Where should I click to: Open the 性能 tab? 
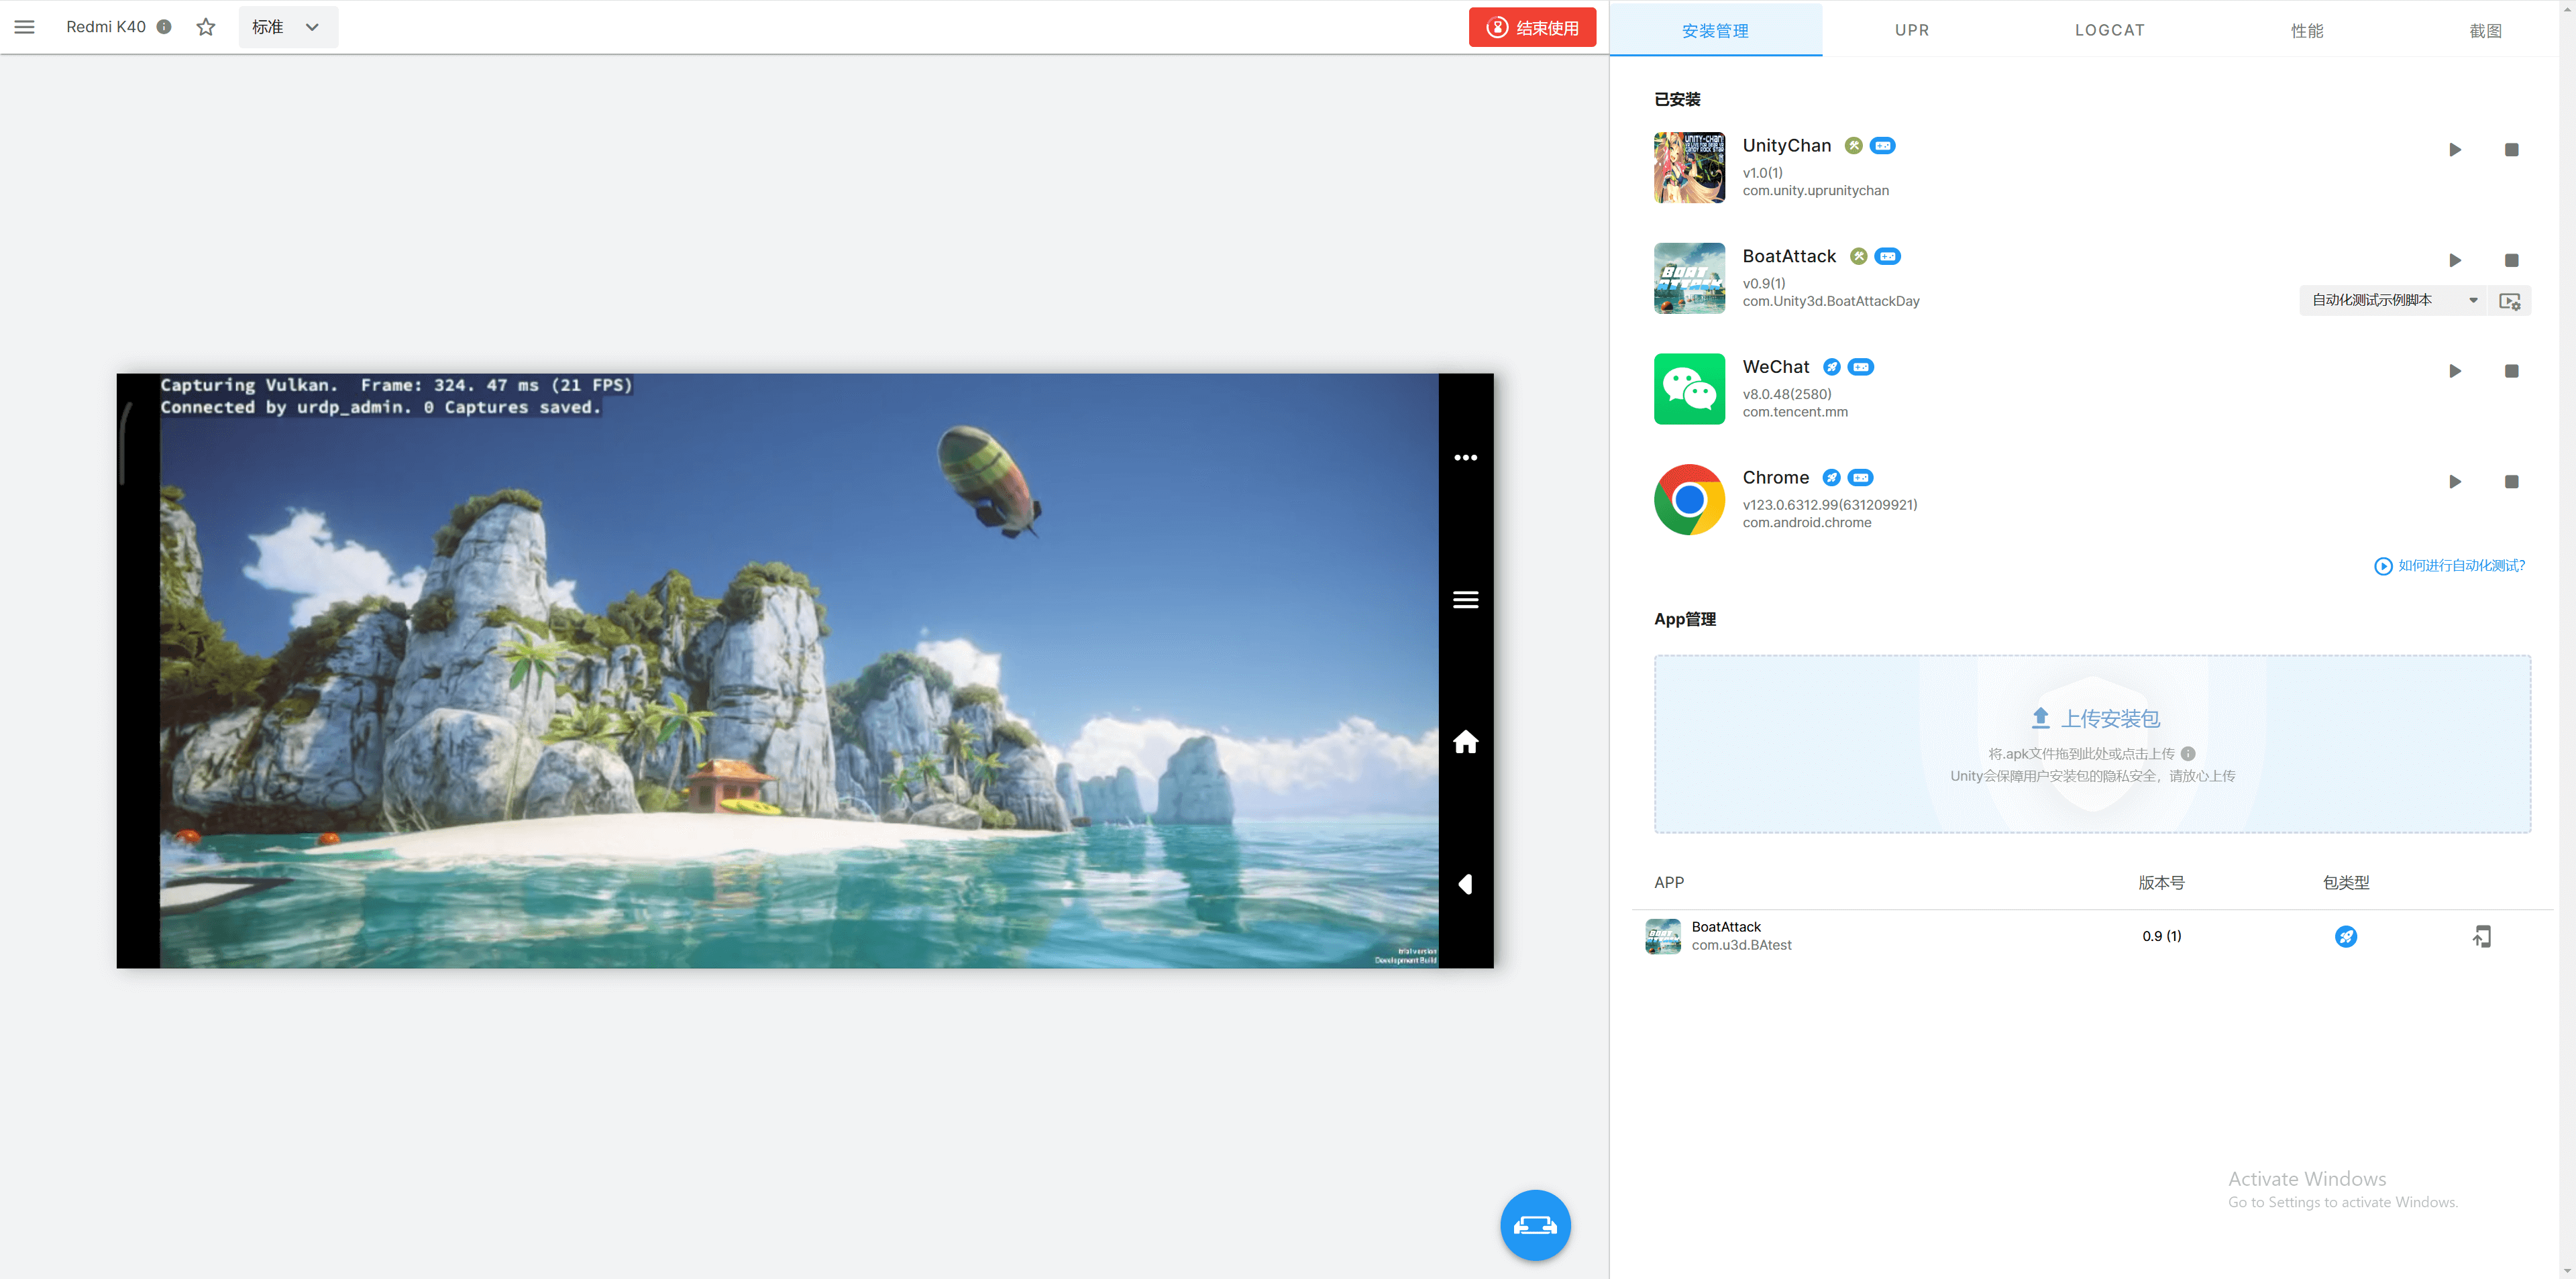pyautogui.click(x=2306, y=30)
